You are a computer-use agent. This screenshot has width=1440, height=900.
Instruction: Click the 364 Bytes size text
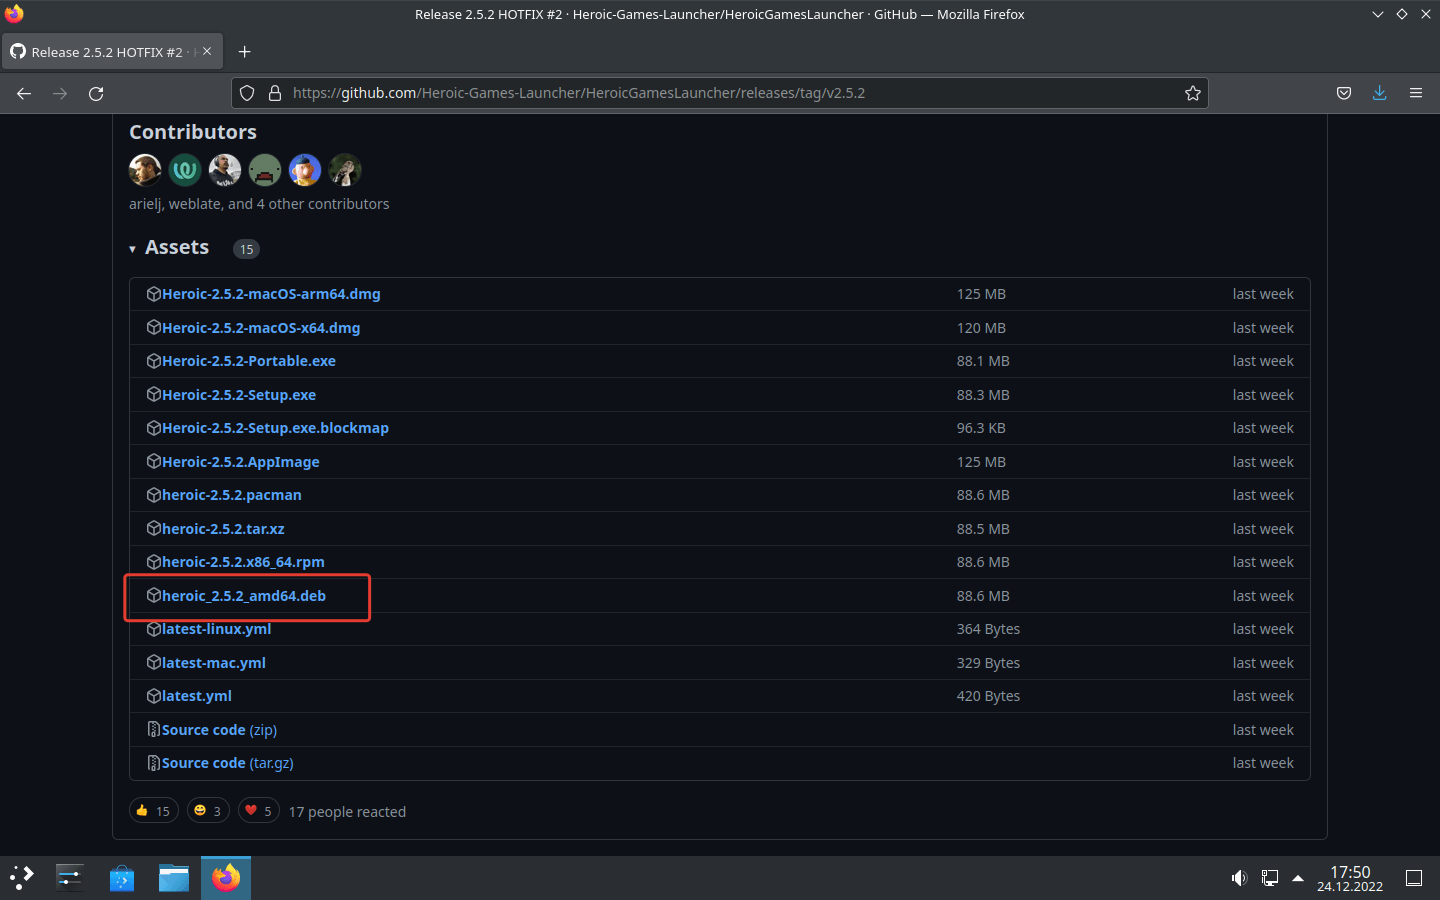(x=988, y=629)
